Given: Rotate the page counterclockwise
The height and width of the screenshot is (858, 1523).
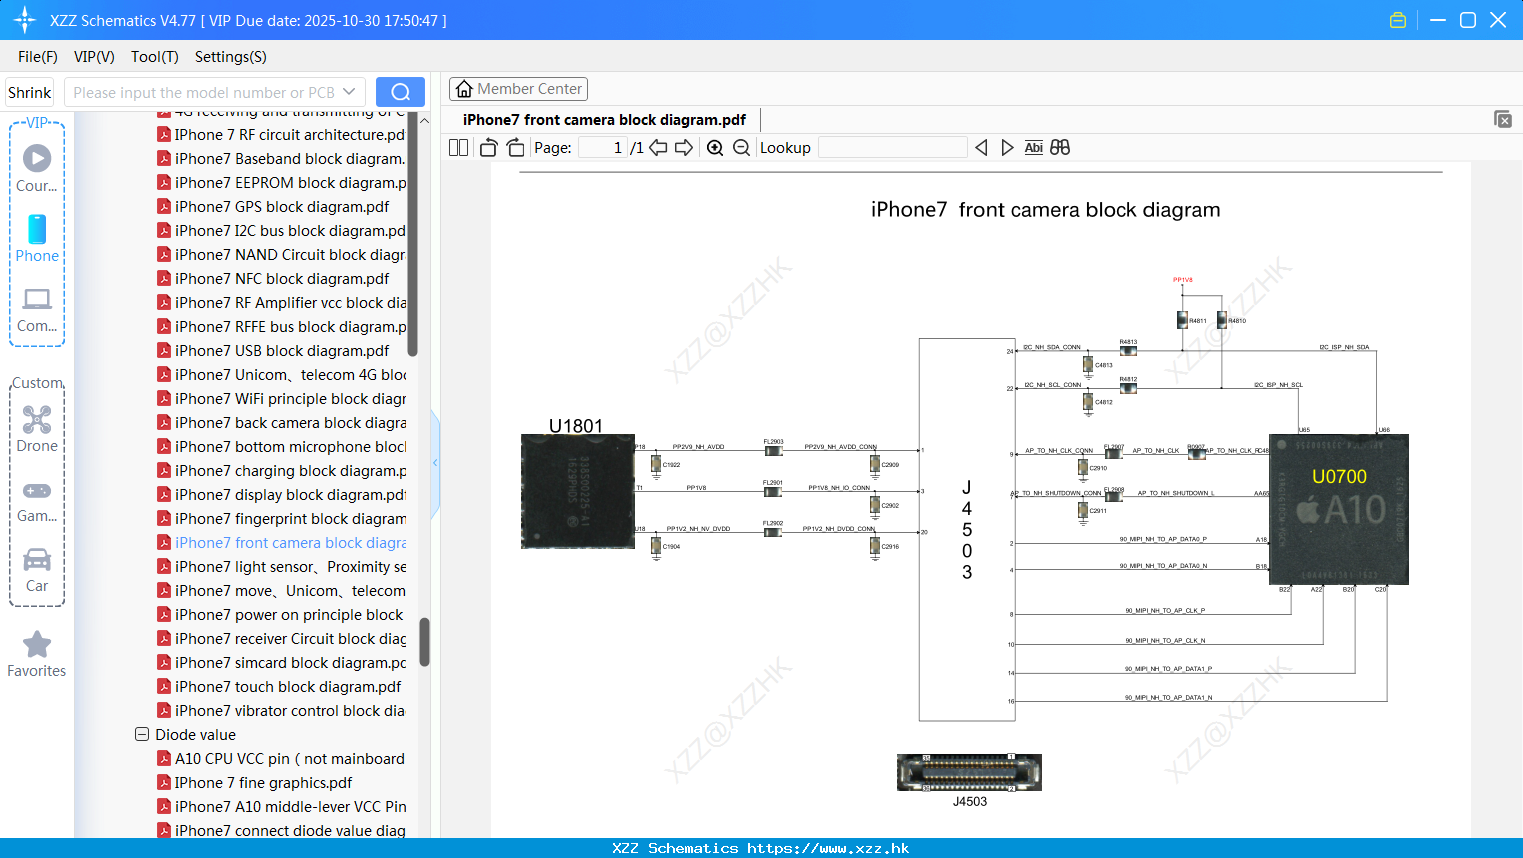Looking at the screenshot, I should point(488,148).
